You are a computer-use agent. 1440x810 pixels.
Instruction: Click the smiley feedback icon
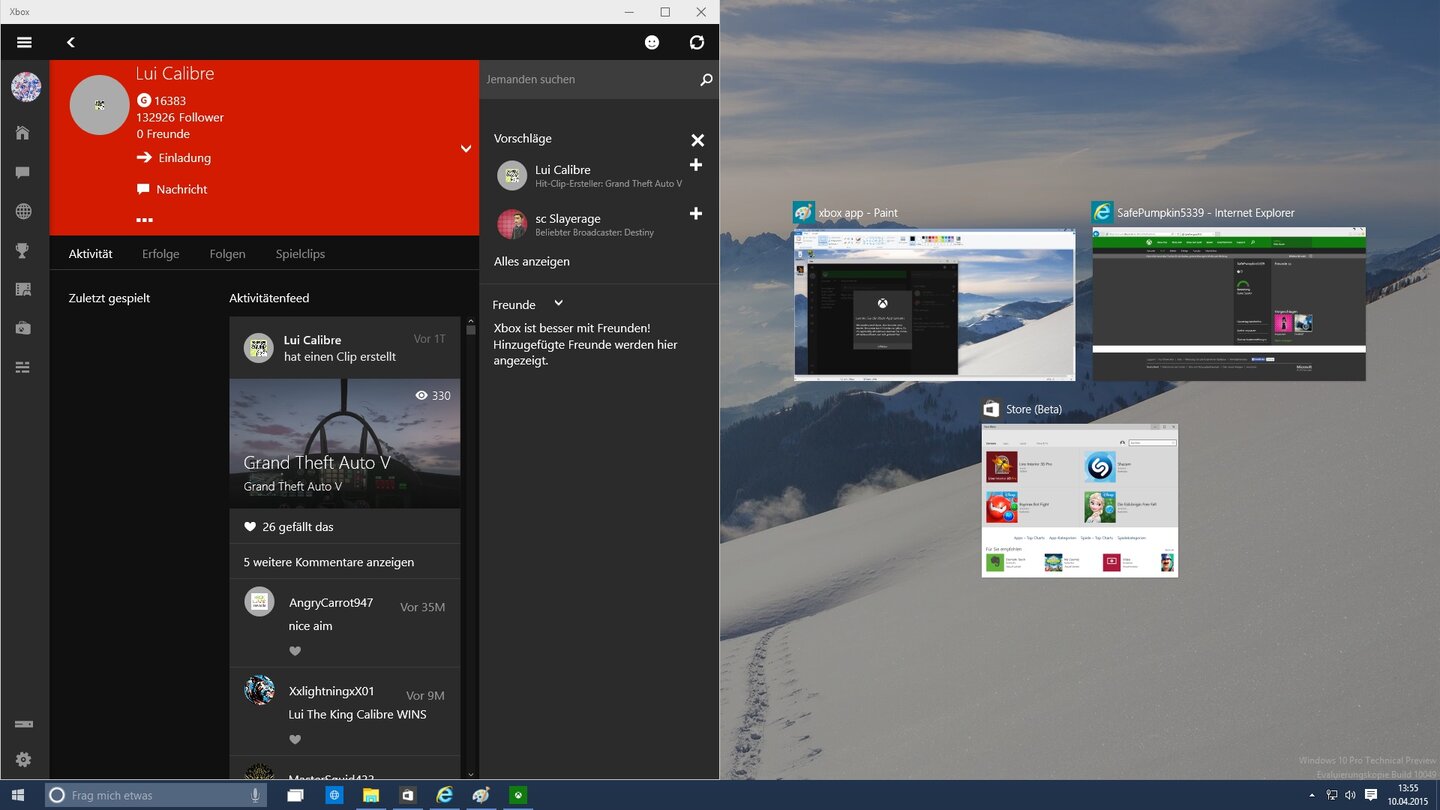coord(652,42)
